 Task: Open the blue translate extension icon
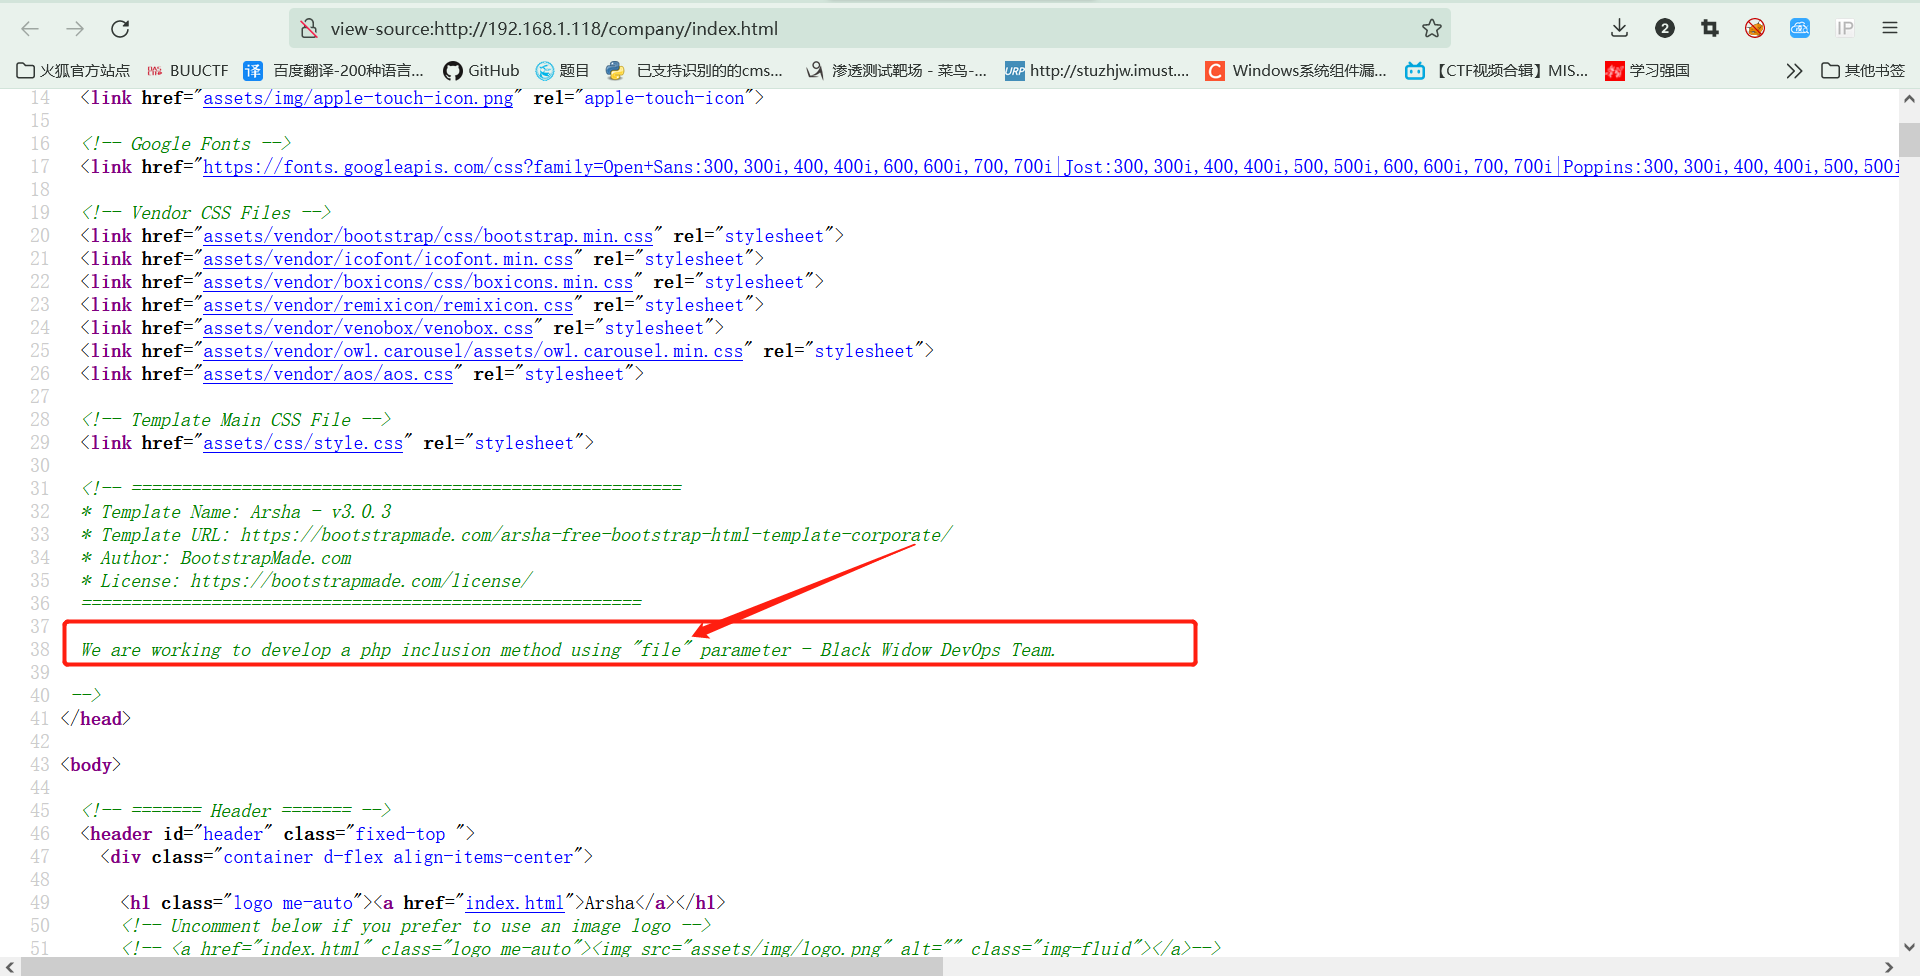point(1800,29)
